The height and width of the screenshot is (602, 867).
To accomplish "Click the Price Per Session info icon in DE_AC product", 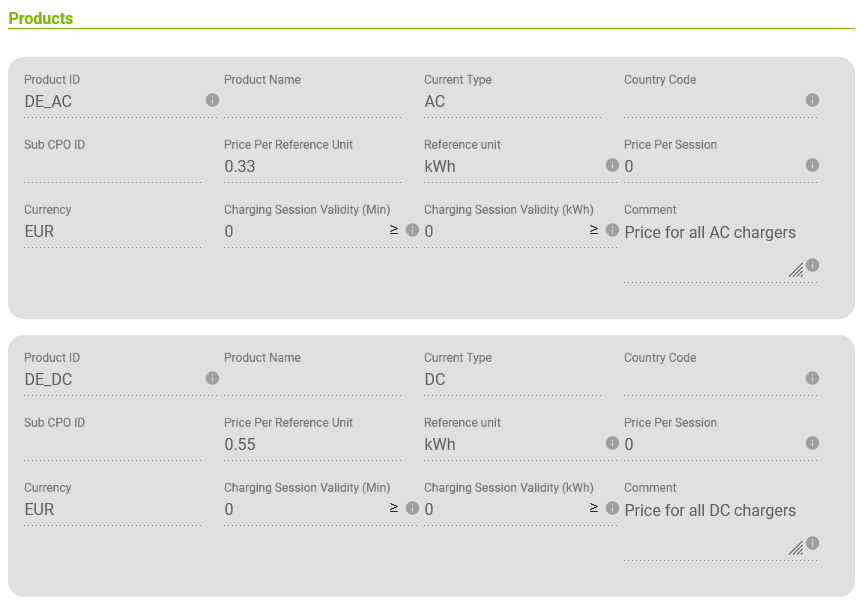I will tap(812, 165).
